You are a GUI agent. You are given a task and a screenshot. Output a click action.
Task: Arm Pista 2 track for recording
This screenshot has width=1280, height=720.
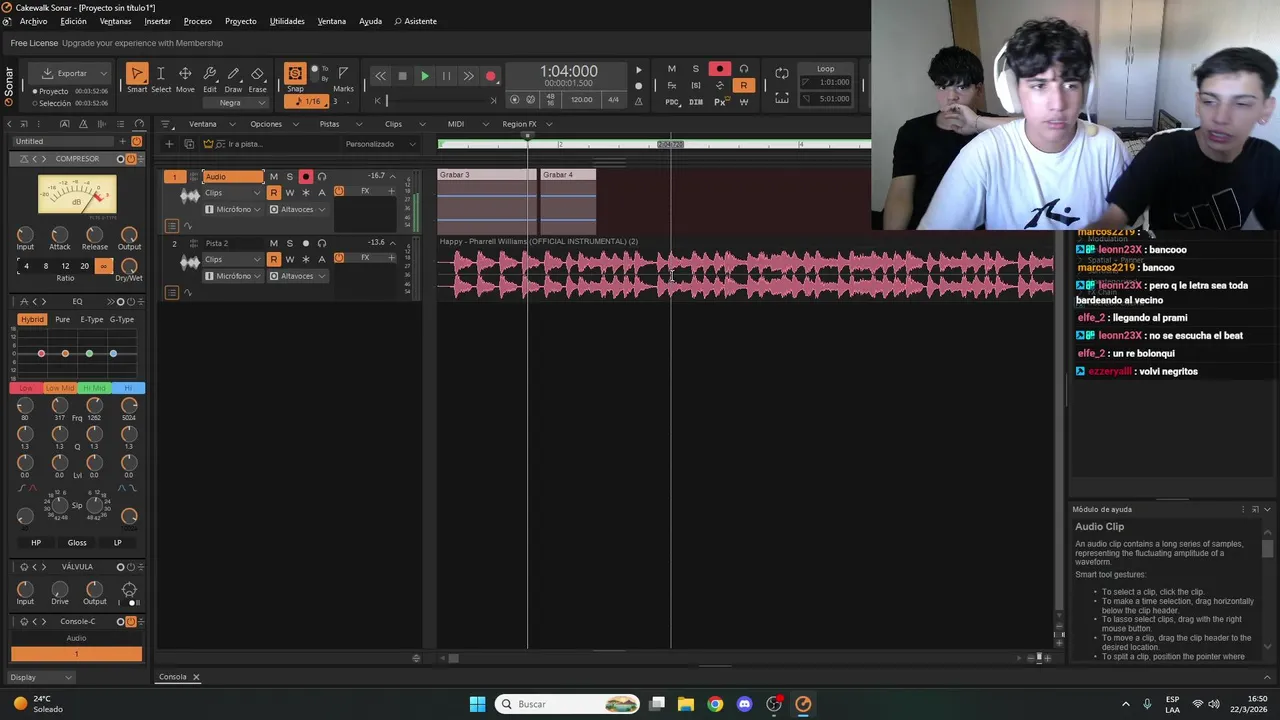tap(305, 243)
